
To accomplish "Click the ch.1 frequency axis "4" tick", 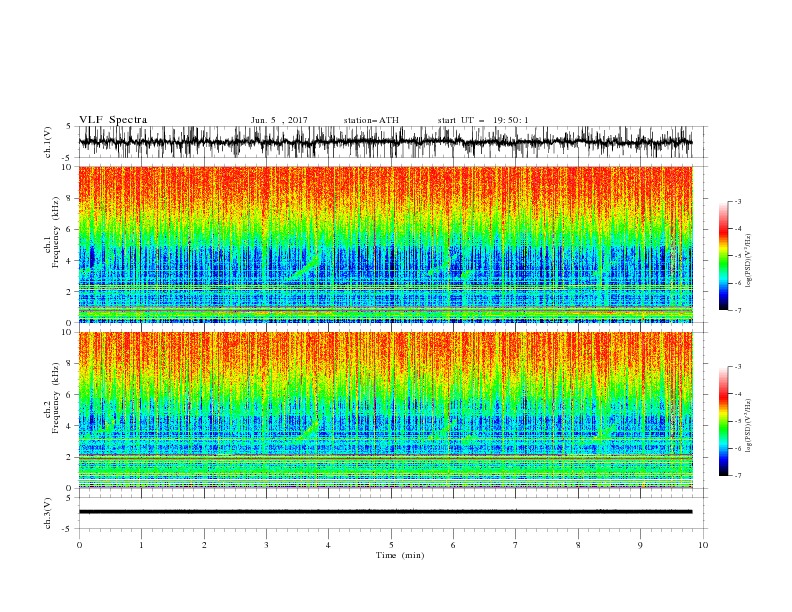I will (x=69, y=261).
